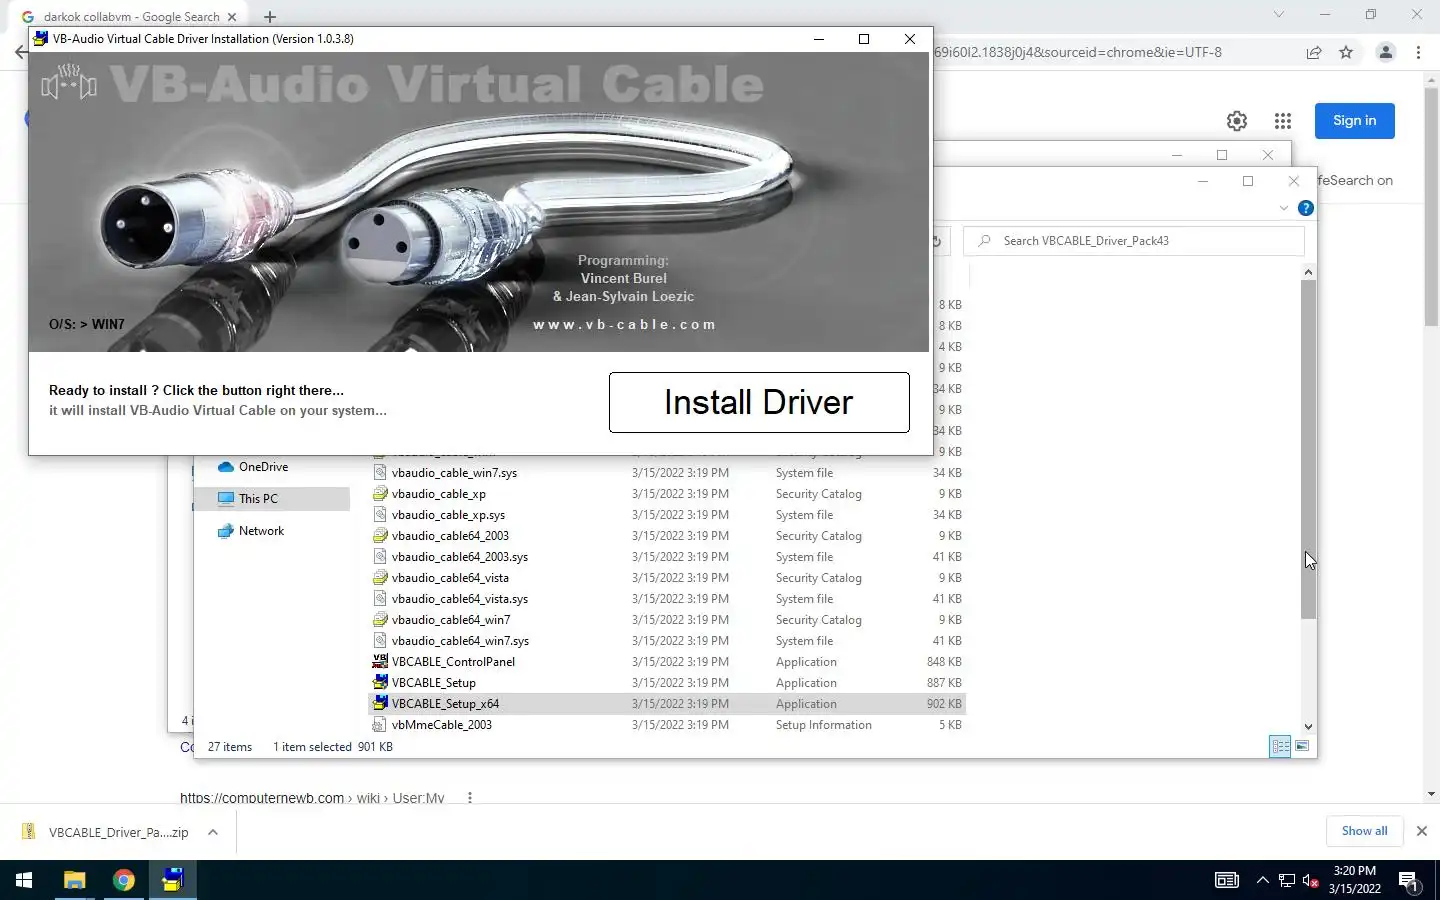
Task: Close the Chrome downloads bar
Action: pos(1421,831)
